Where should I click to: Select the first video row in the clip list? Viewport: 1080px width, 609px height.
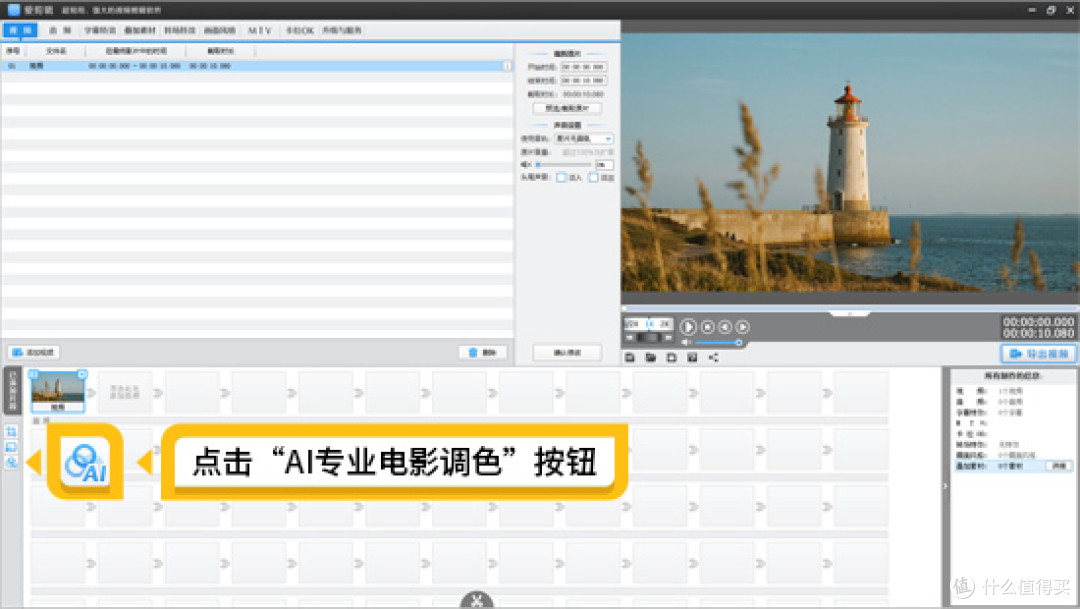click(x=256, y=65)
